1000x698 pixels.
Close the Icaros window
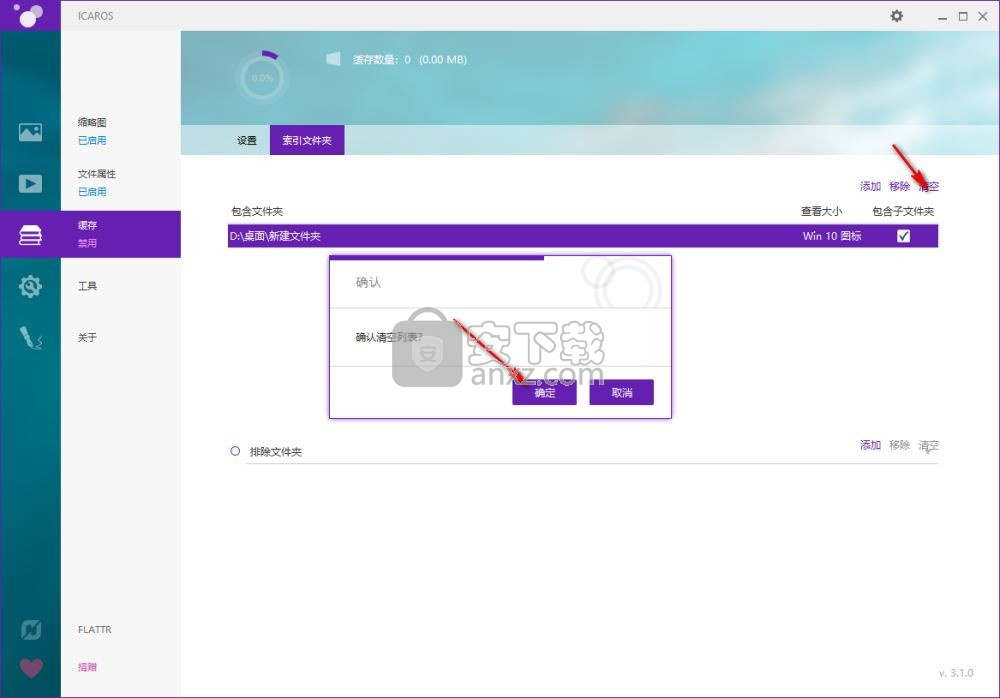(983, 17)
